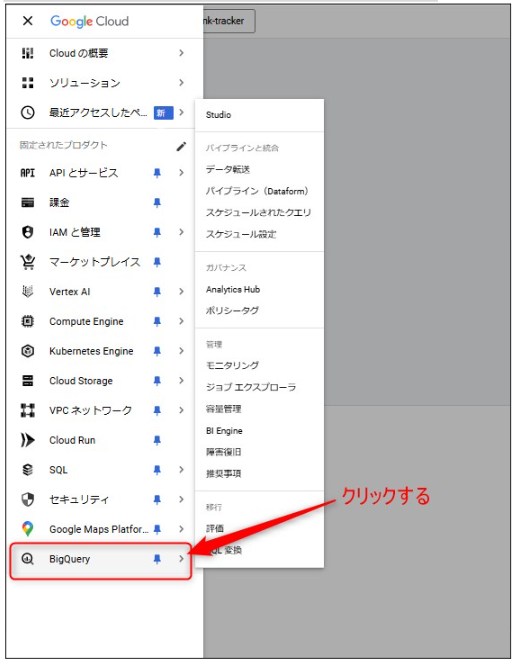Unpin the Cloud Run product
This screenshot has width=516, height=666.
coord(157,440)
